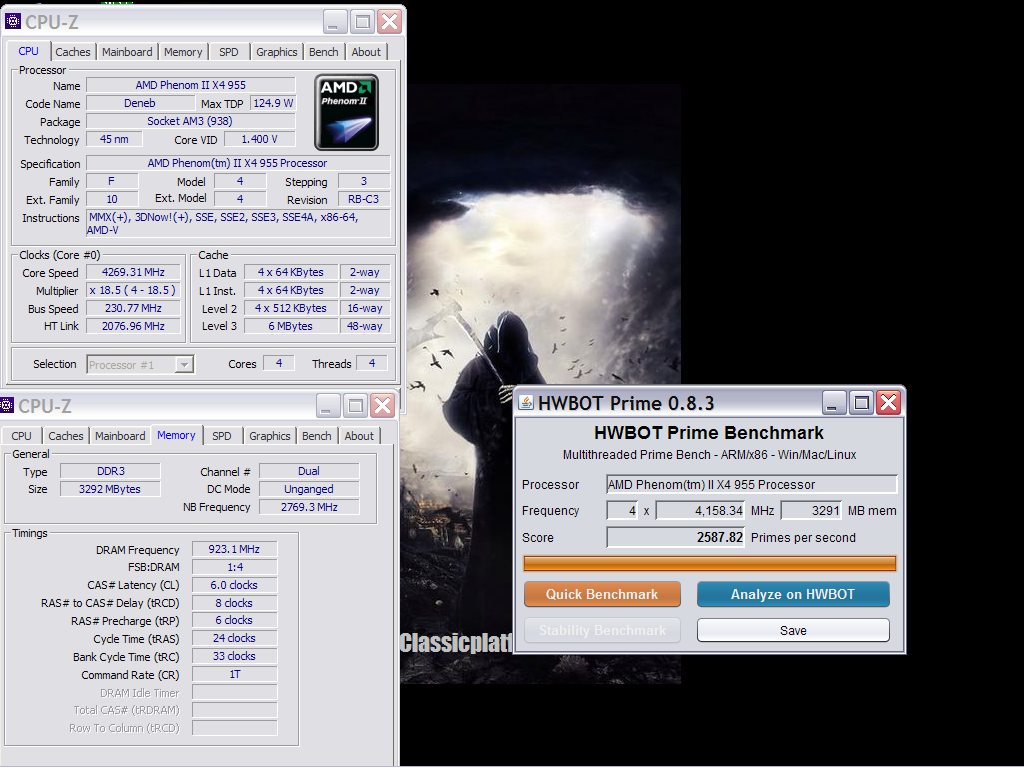Click the 'RB-C3' revision value

pyautogui.click(x=364, y=199)
